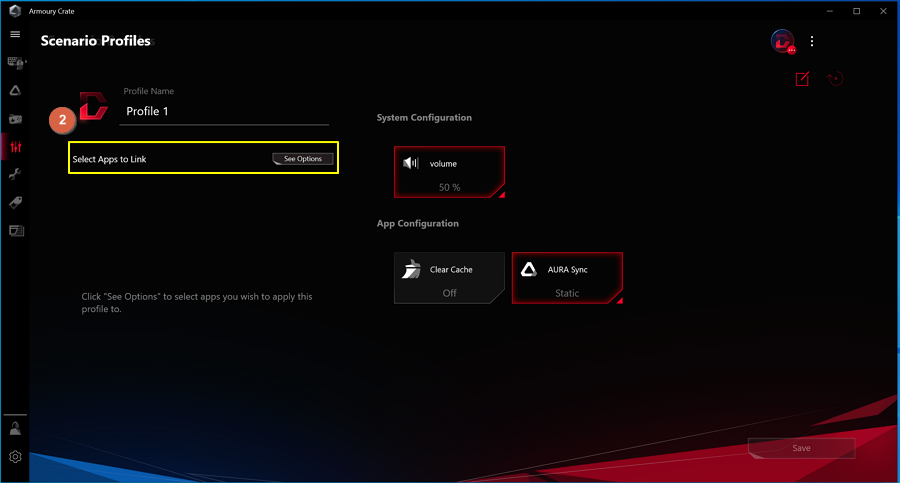
Task: Click the Select Apps to Link label
Action: [x=109, y=159]
